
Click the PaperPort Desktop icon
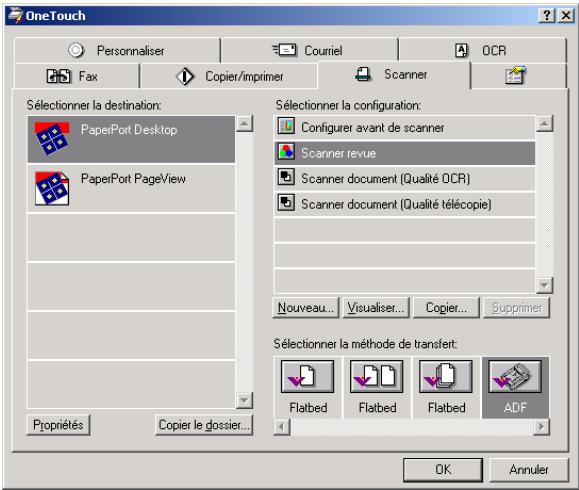click(52, 139)
